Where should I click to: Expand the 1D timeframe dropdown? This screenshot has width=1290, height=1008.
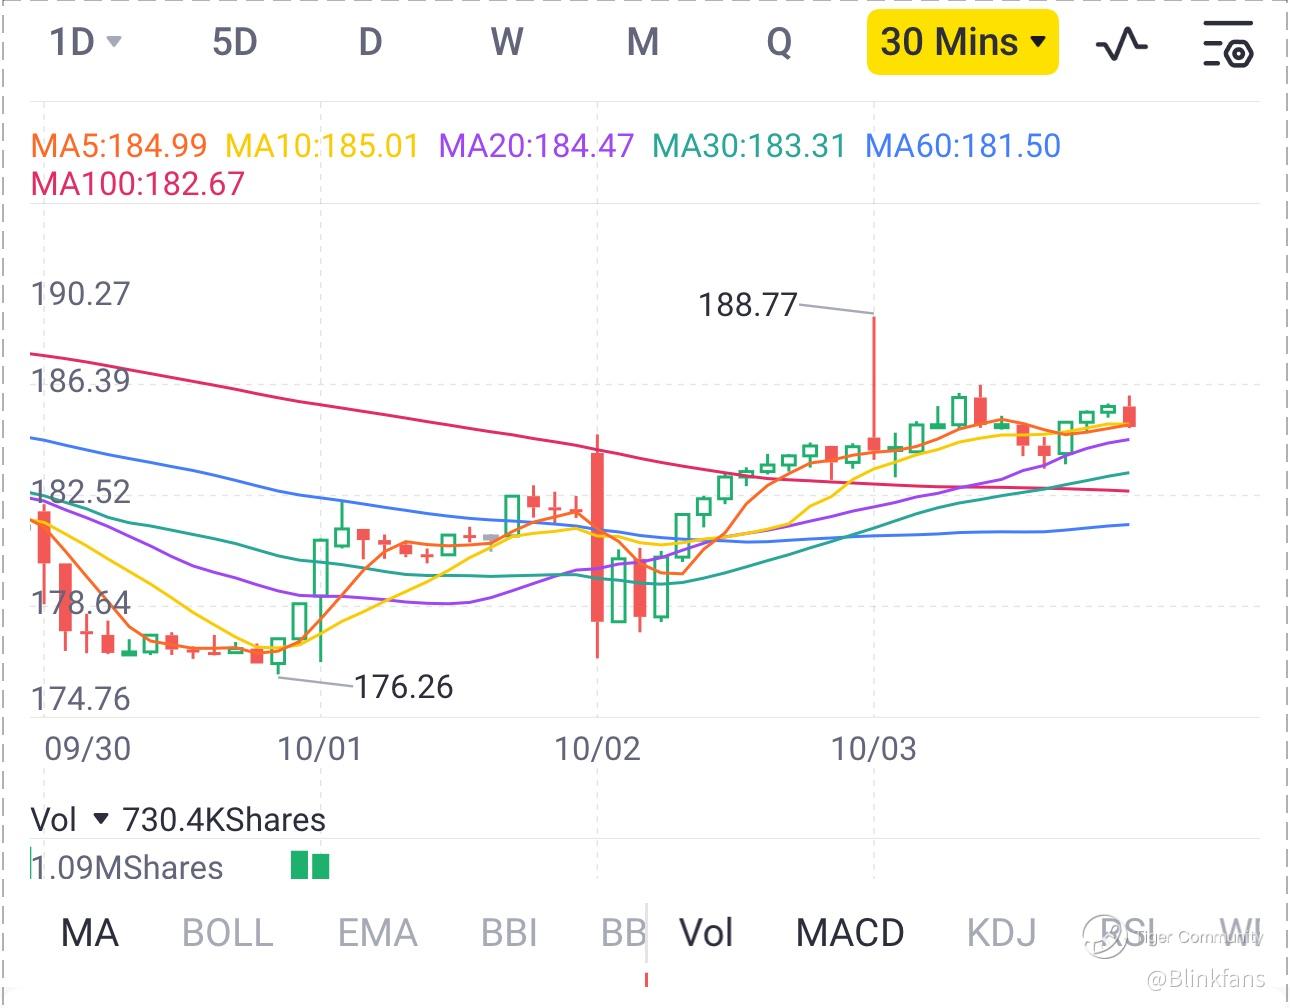86,42
